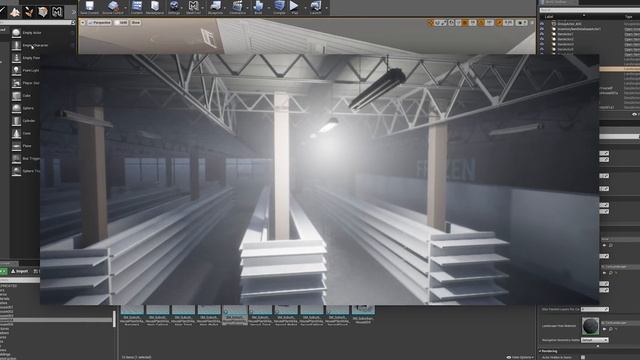Open View Options in the Content Browser

tap(520, 357)
